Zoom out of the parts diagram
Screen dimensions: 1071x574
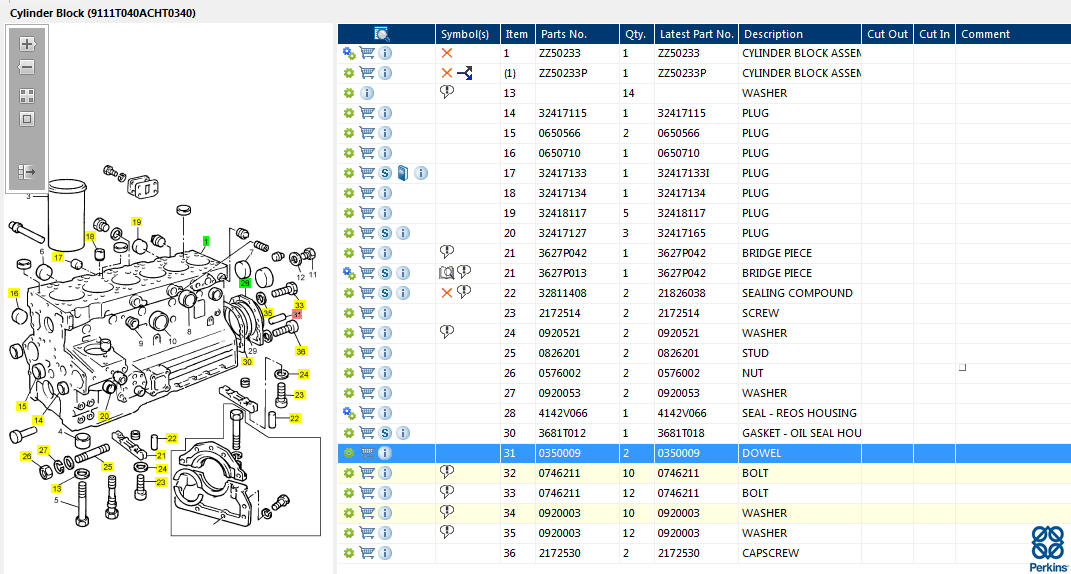click(x=27, y=67)
